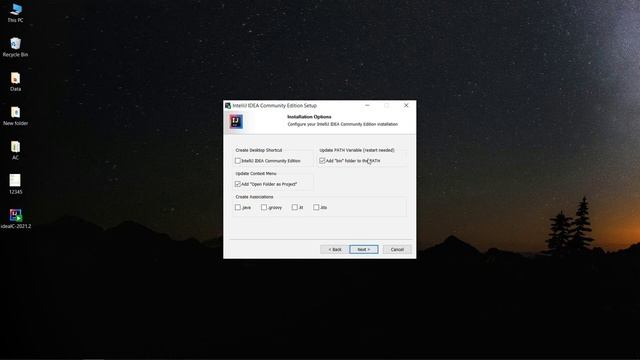Close the setup dialog window

coord(406,105)
